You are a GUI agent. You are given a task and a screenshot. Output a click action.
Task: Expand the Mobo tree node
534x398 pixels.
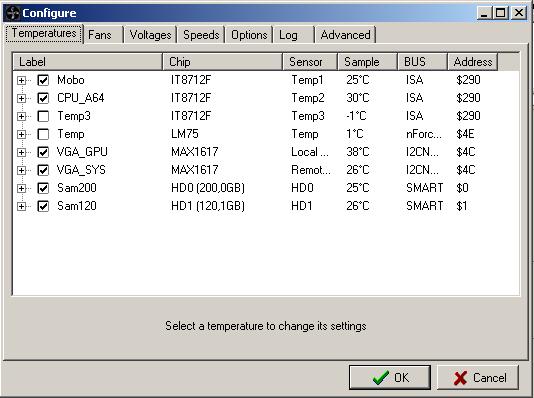click(21, 80)
